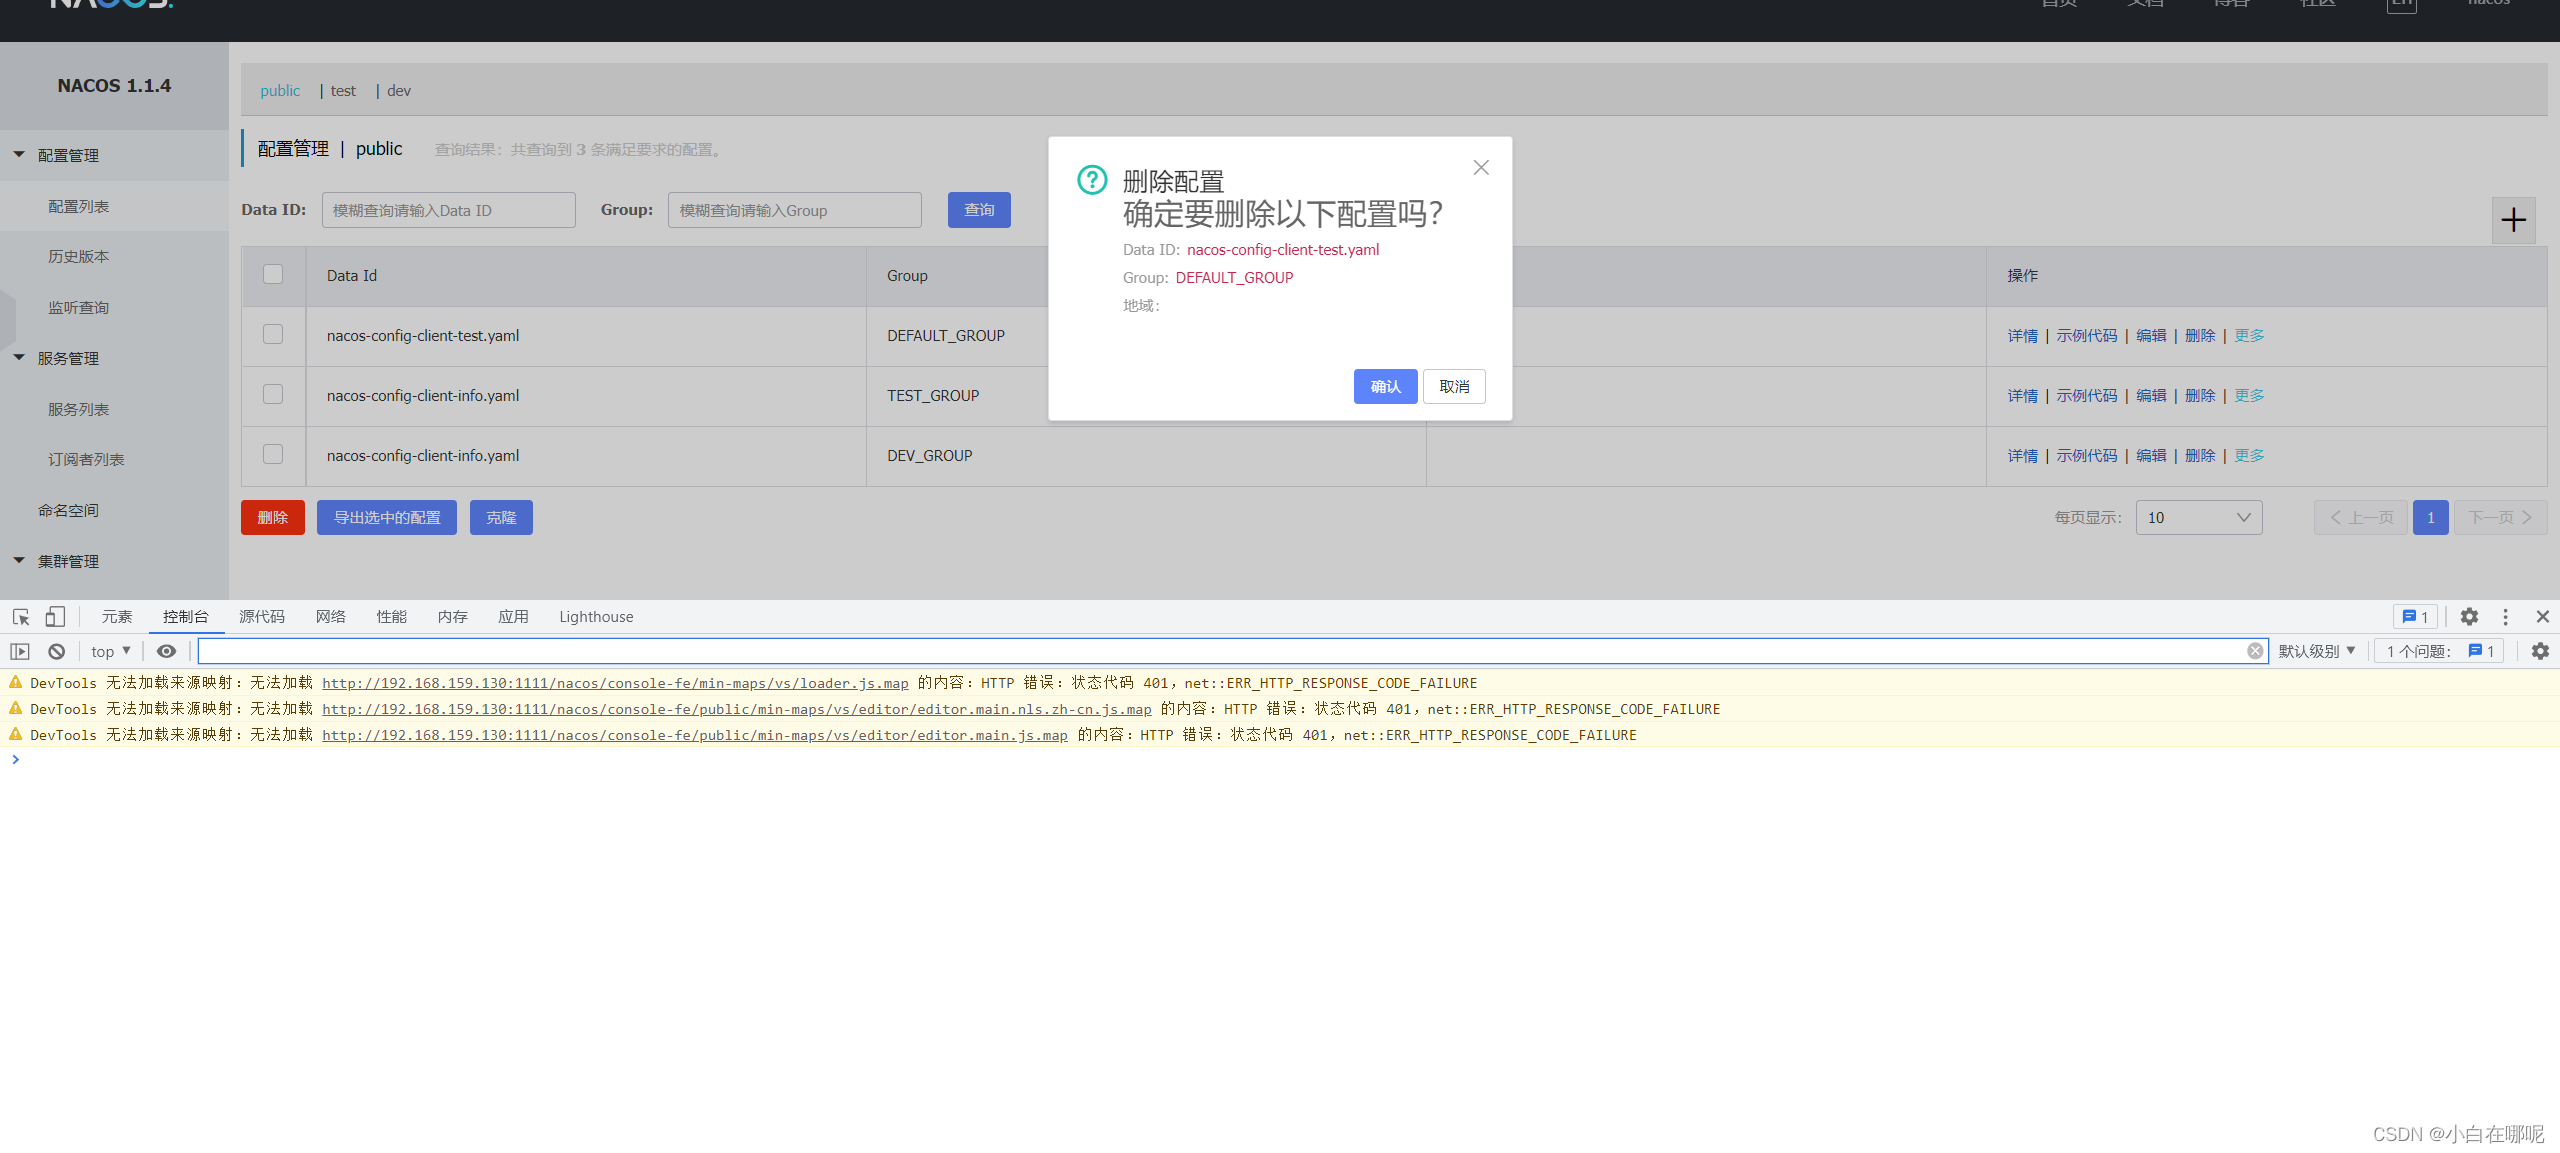Select the public namespace tab

[281, 90]
